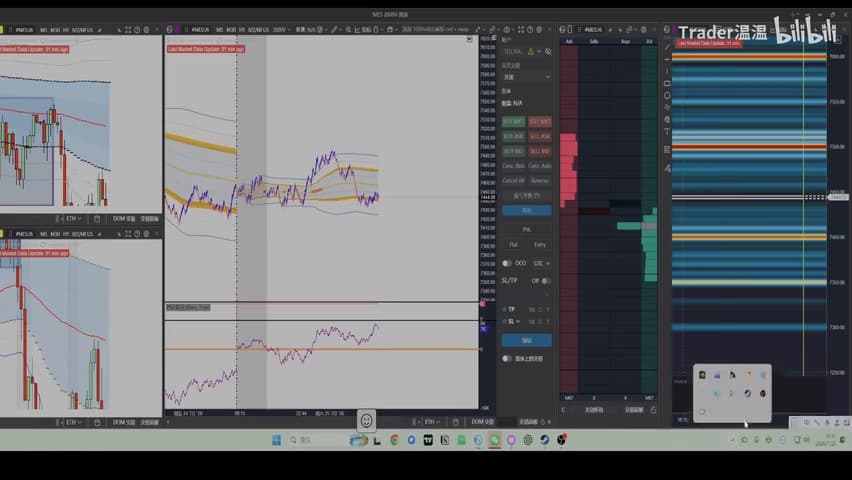
Task: Click the help icon in top-left chart toolbar
Action: (137, 29)
